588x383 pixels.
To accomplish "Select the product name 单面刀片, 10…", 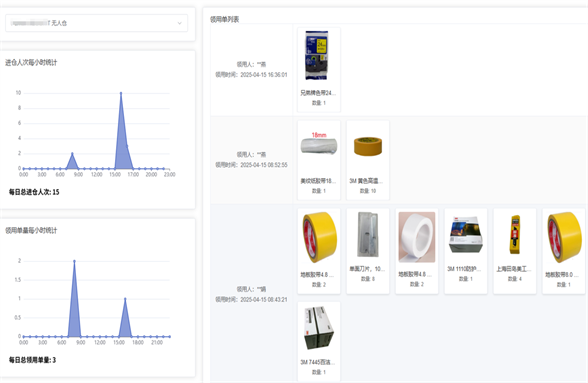I will coord(367,269).
